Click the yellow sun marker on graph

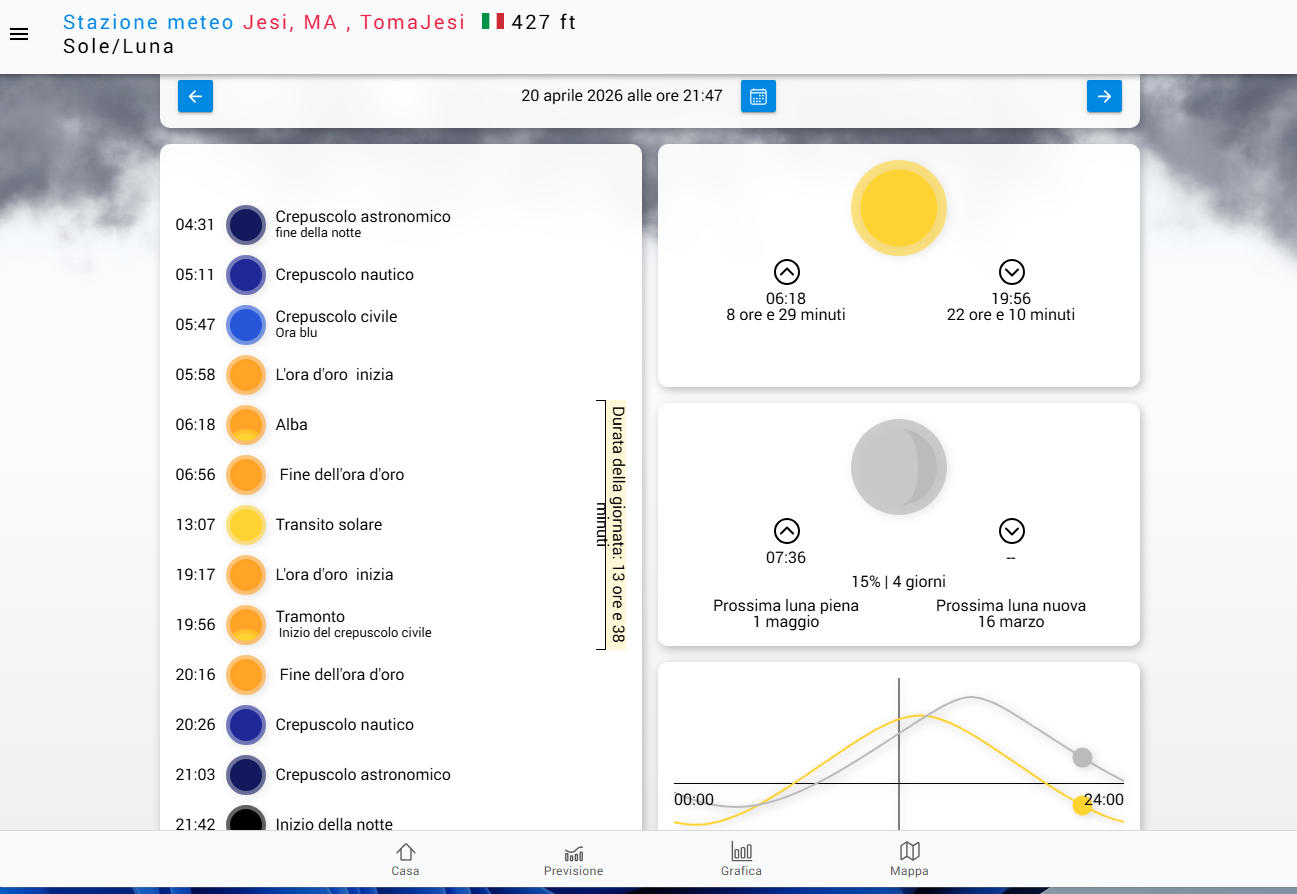(1082, 805)
